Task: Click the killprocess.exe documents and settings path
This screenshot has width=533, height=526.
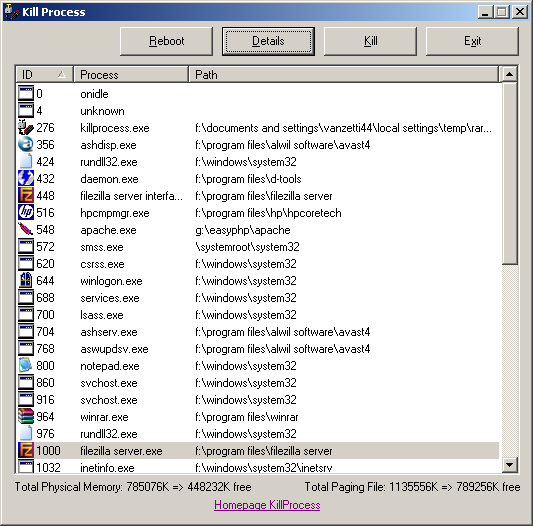Action: pos(343,128)
